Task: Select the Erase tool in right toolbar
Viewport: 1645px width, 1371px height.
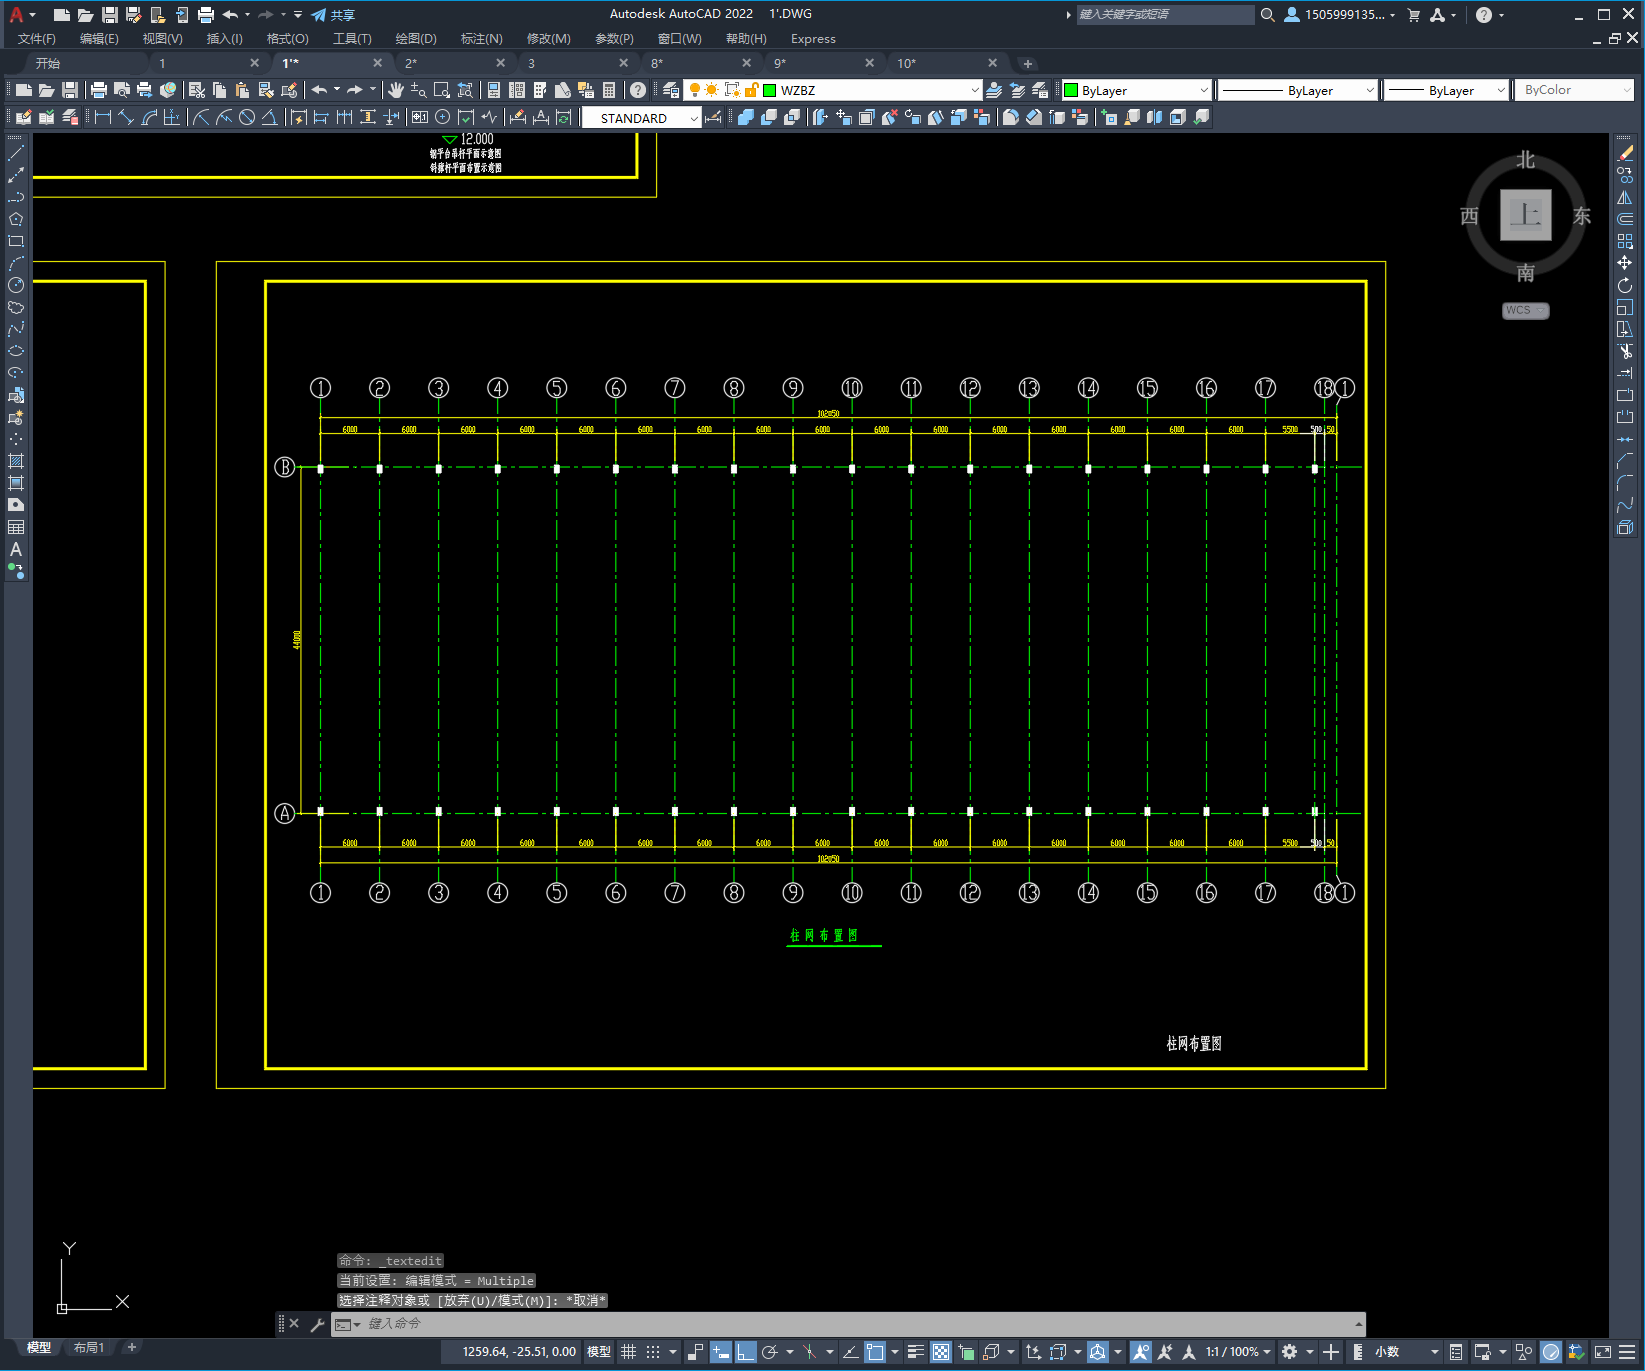Action: tap(1625, 153)
